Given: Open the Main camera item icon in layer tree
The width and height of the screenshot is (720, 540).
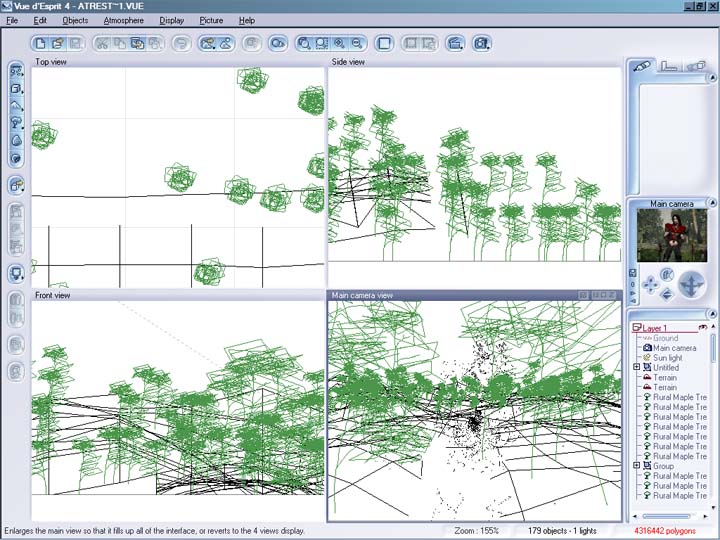Looking at the screenshot, I should 647,348.
